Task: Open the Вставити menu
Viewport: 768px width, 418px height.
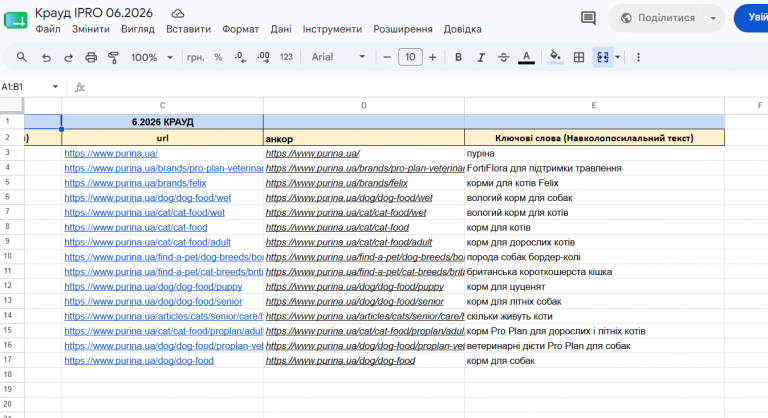Action: click(x=189, y=29)
